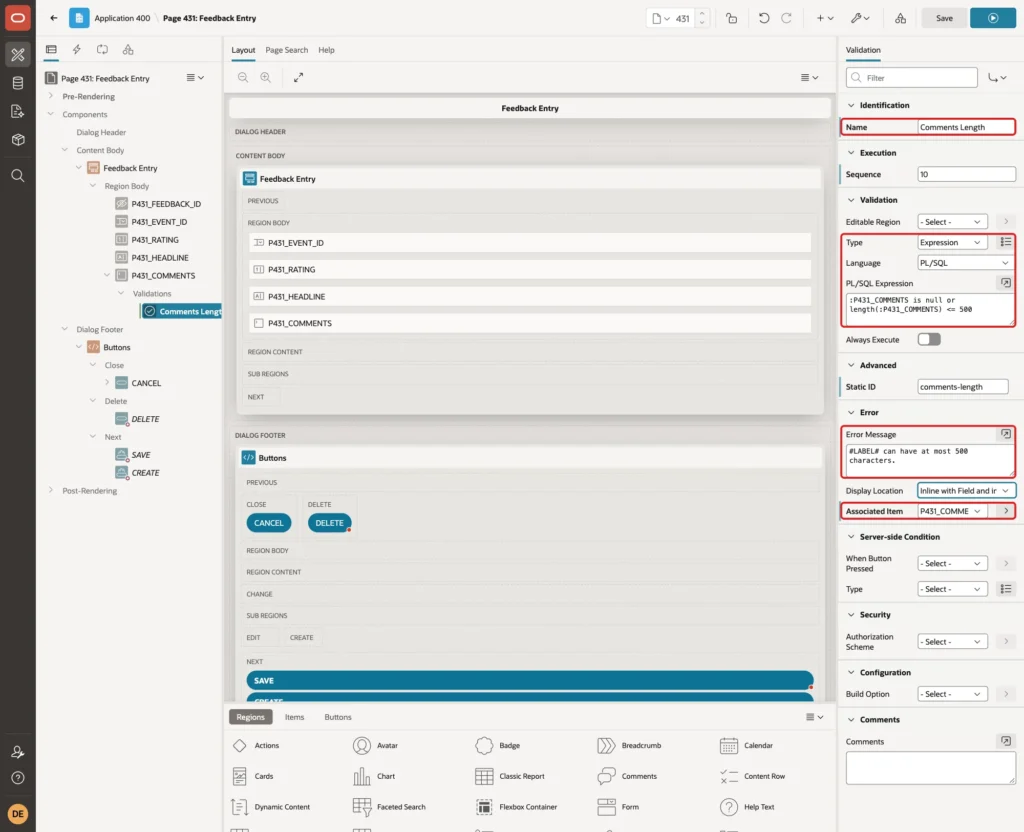Click the Sequence input field
The height and width of the screenshot is (832, 1024).
966,174
